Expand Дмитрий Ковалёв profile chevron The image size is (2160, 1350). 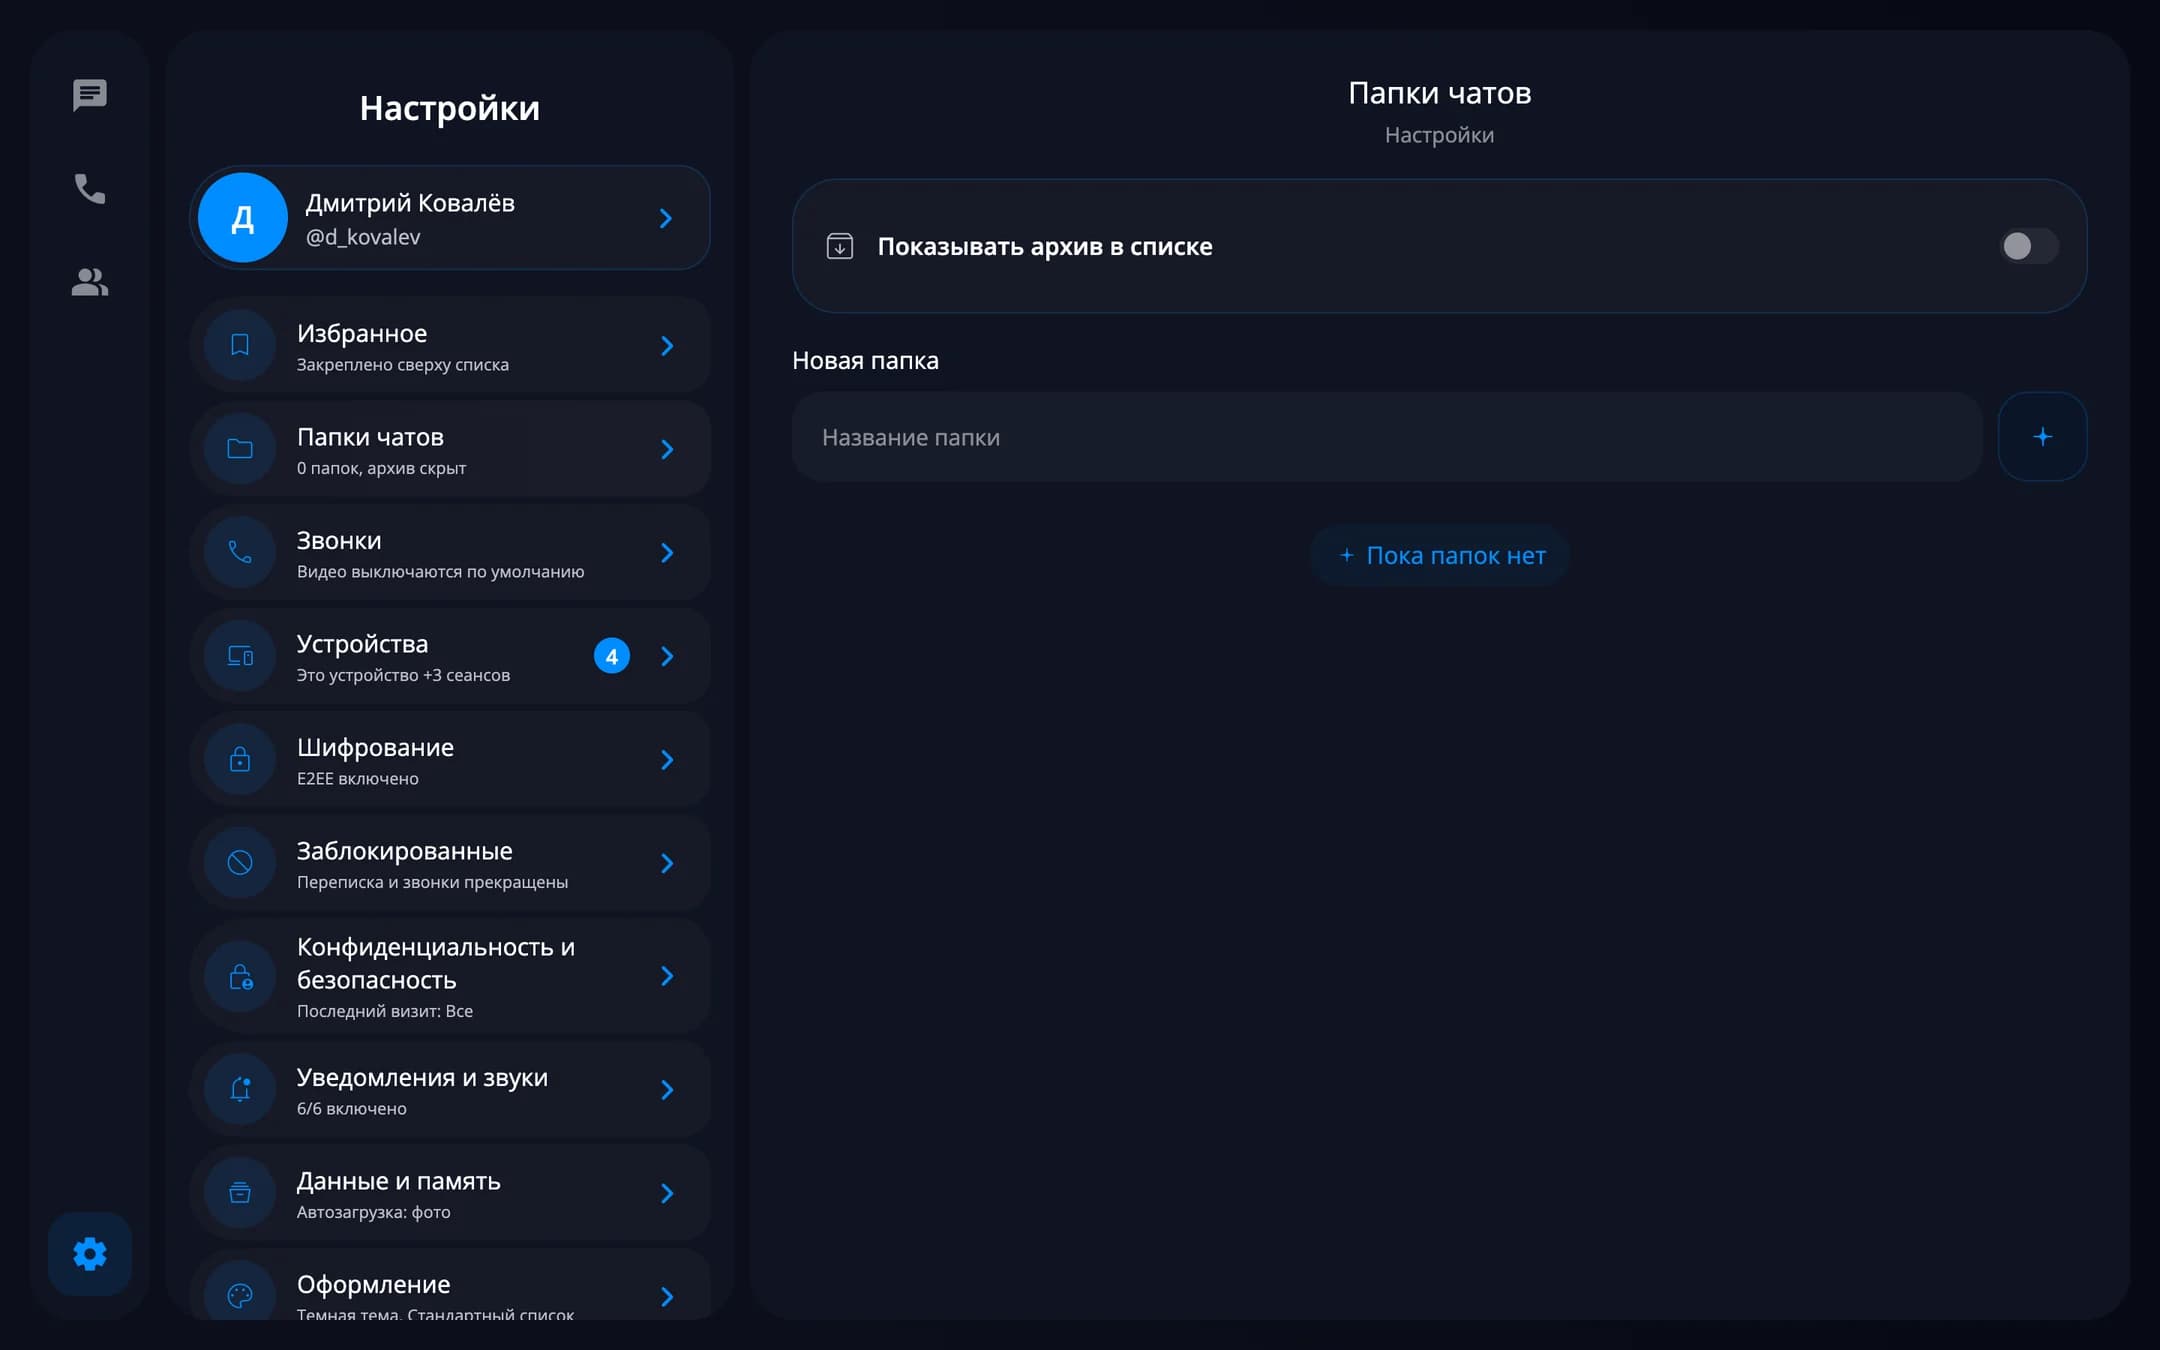[x=666, y=218]
